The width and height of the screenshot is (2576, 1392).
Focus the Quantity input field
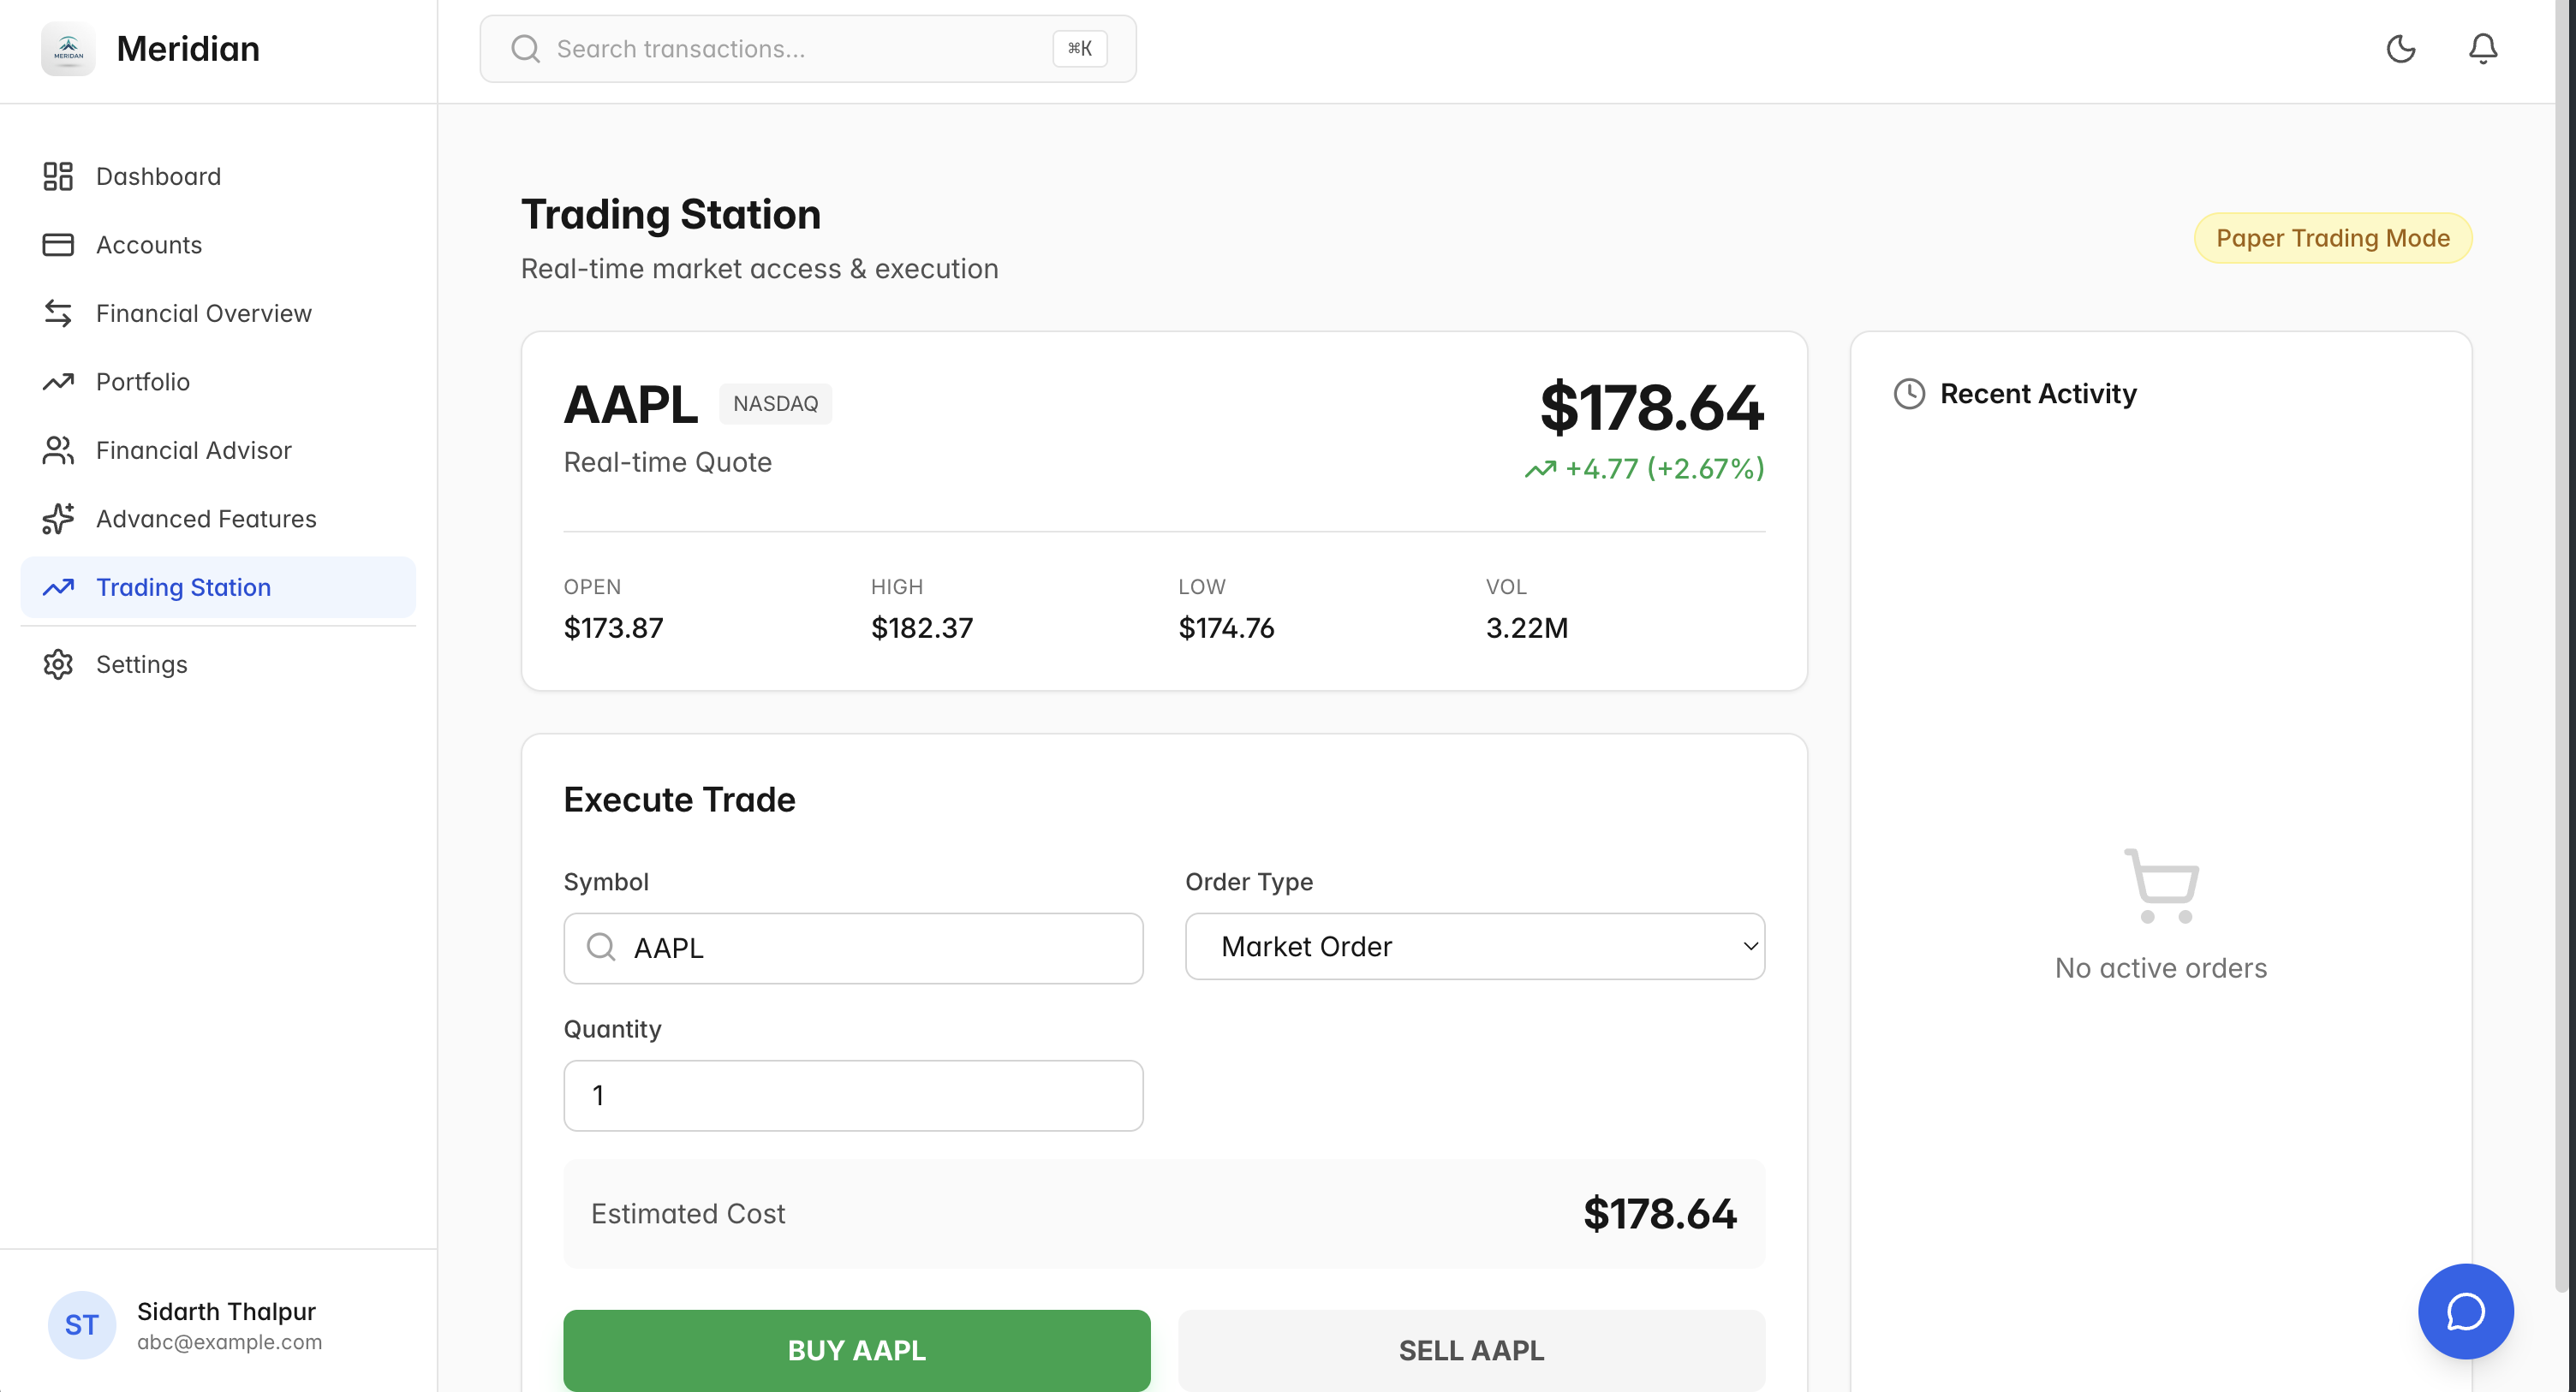(x=853, y=1095)
